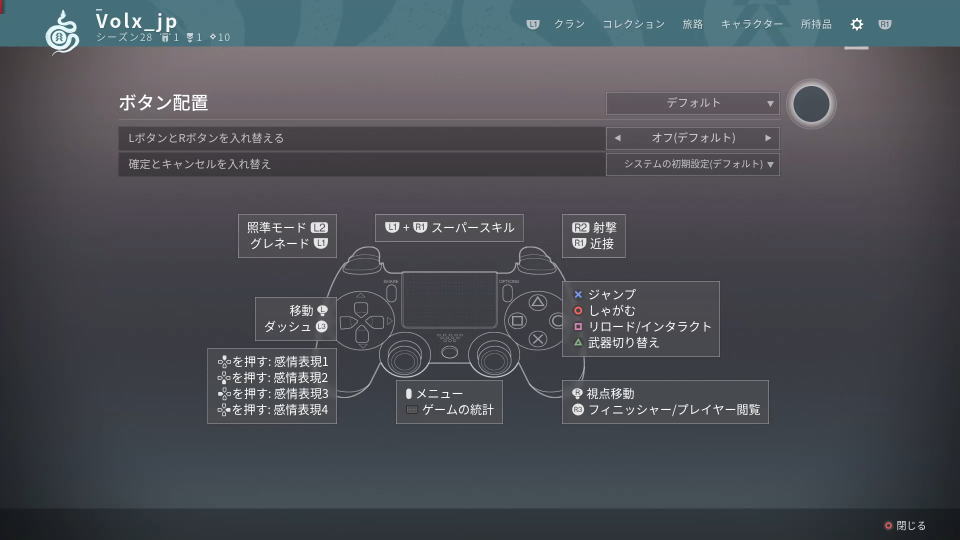Open the デフォルト button layout dropdown
The image size is (960, 540).
click(x=692, y=103)
